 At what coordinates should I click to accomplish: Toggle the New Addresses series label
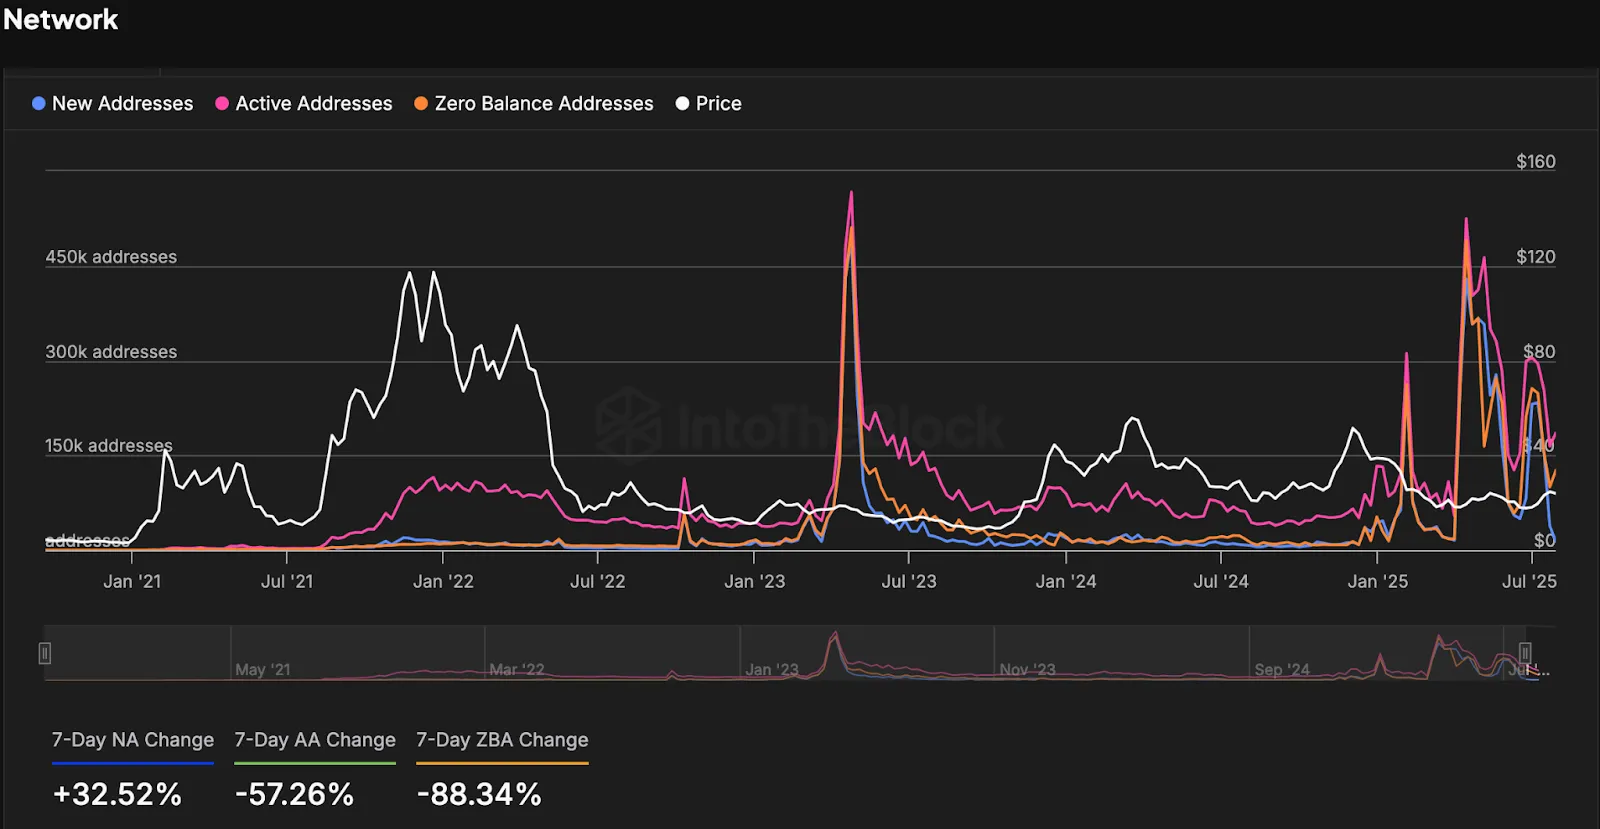(122, 104)
